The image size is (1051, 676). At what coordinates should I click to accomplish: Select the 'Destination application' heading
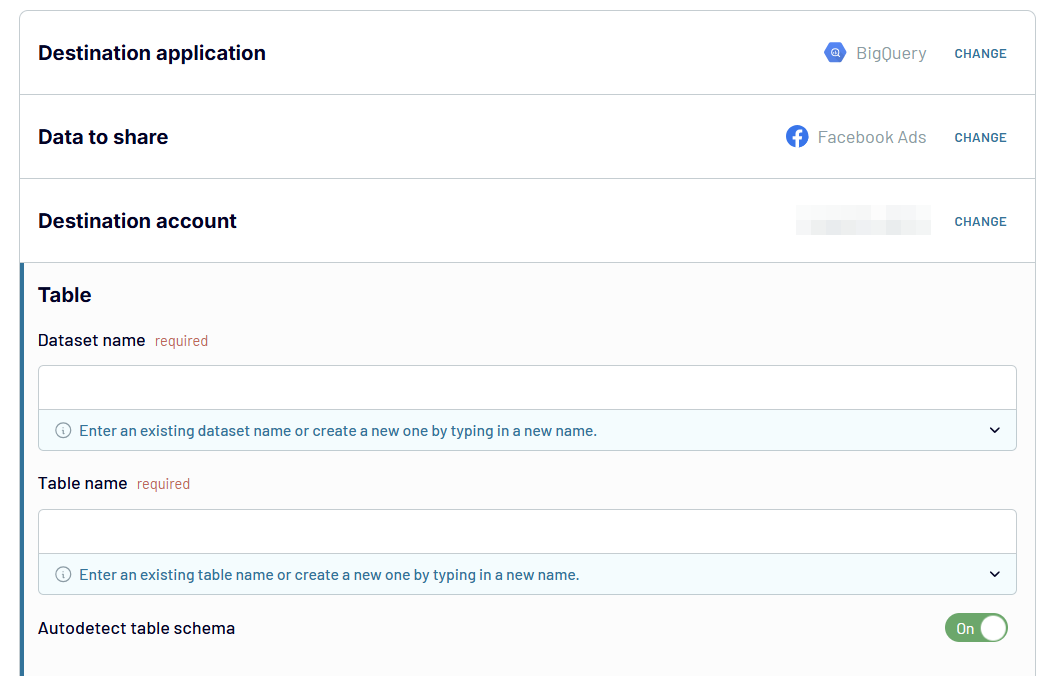(x=151, y=53)
